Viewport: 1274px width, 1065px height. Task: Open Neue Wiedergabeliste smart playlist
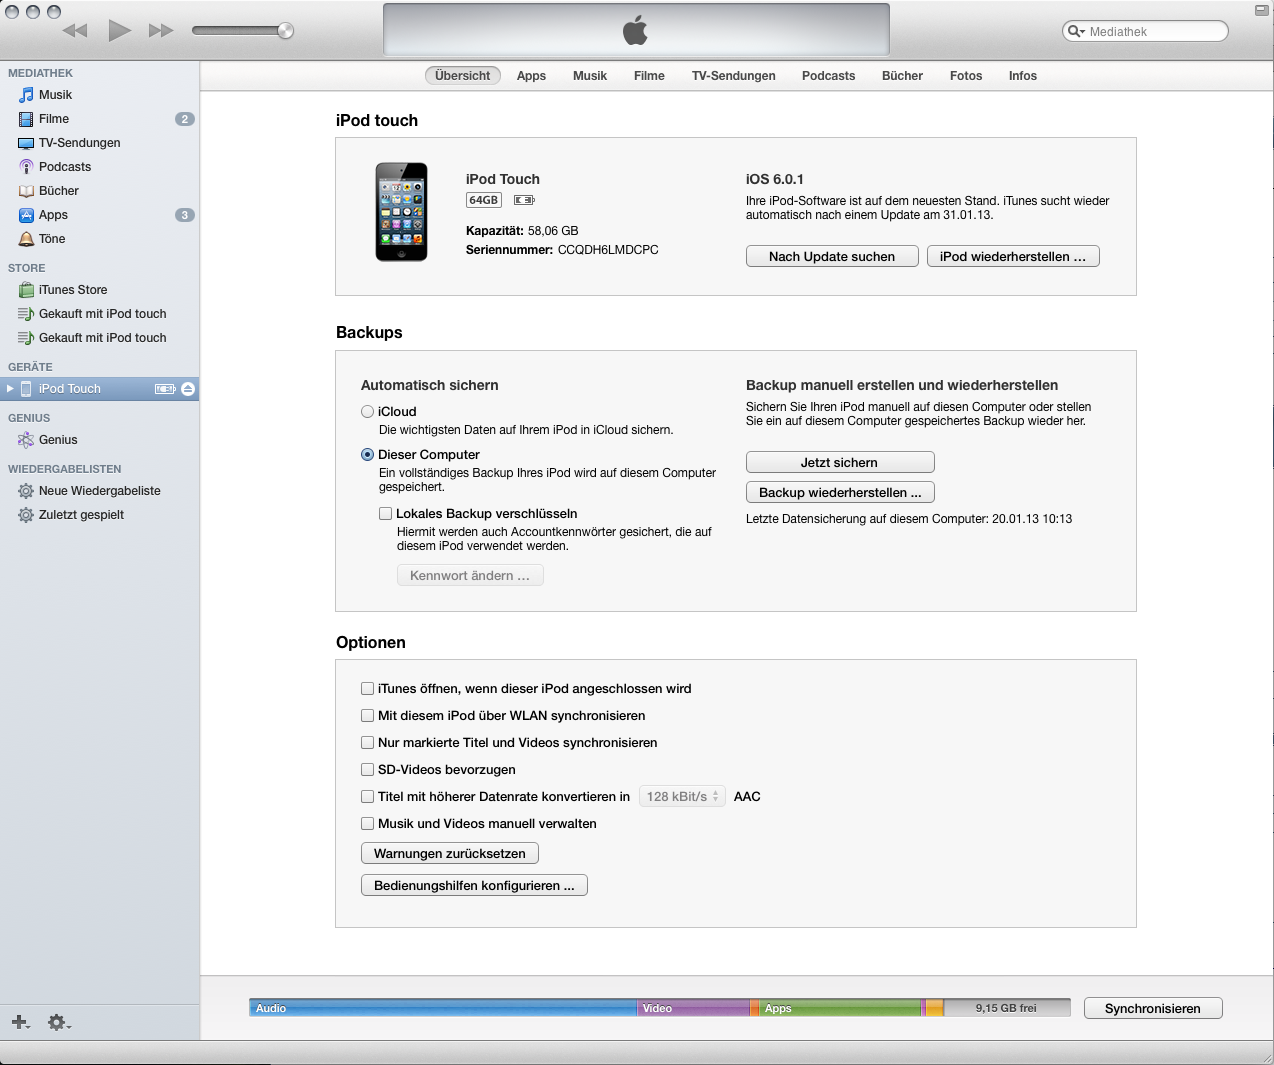(x=100, y=491)
